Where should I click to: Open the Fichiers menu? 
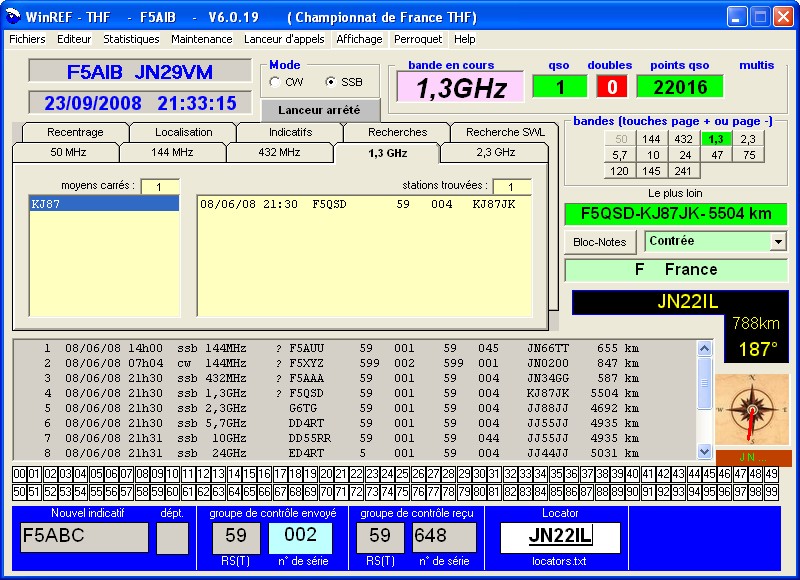27,39
